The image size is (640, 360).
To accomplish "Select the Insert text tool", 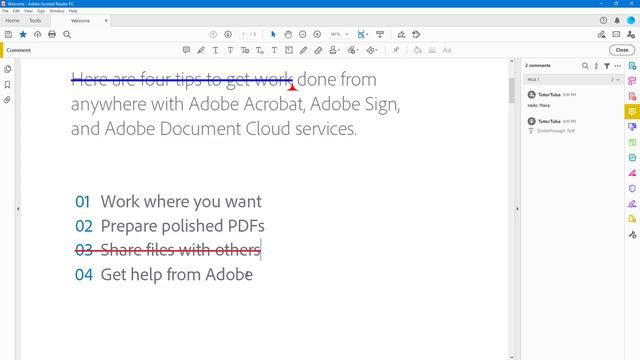I will pos(260,50).
